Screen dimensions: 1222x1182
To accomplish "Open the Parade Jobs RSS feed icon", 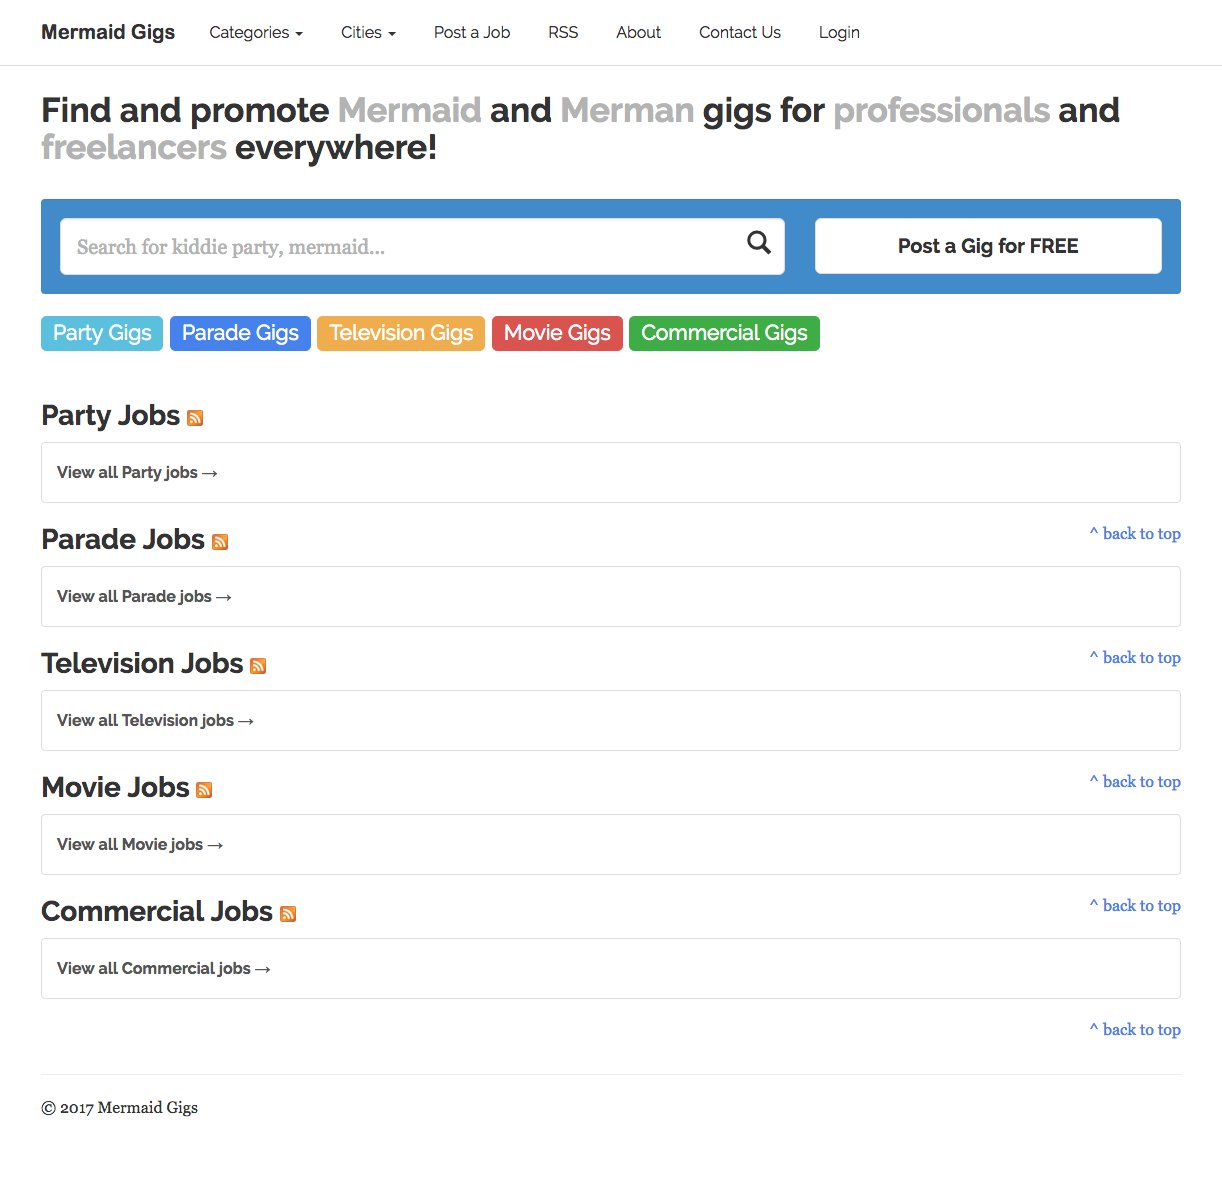I will pos(220,542).
